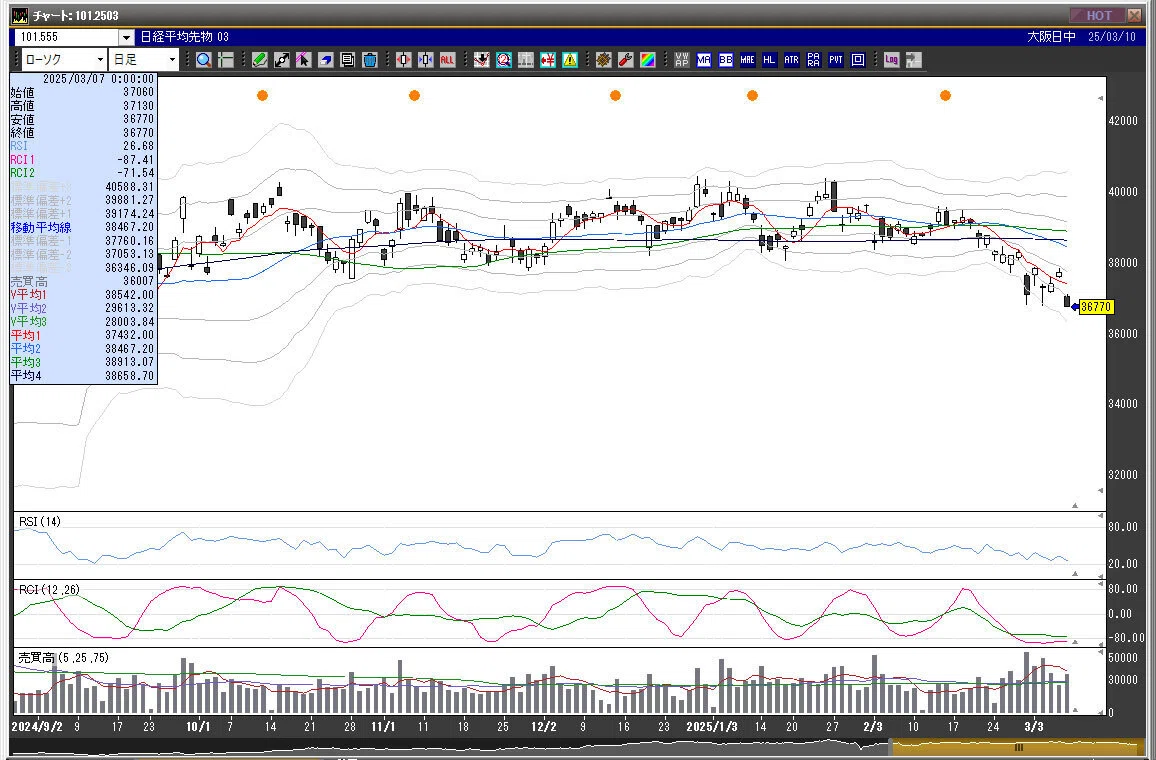The height and width of the screenshot is (760, 1156).
Task: Click the HOT button in title bar
Action: (1097, 15)
